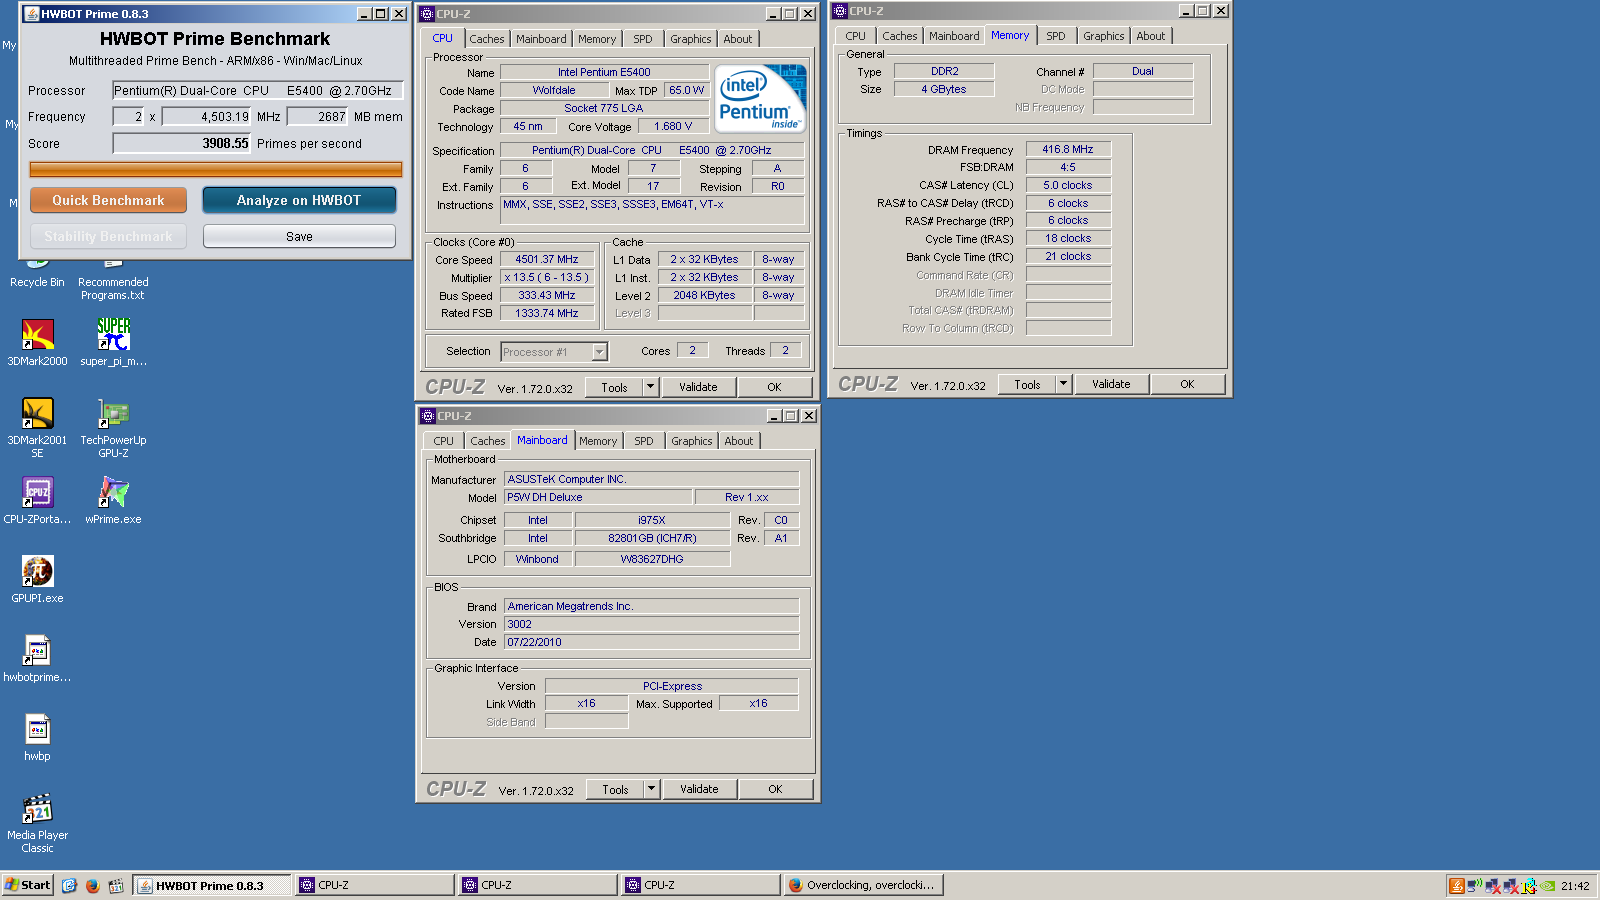
Task: Click the HWBOT Prime window title icon
Action: (31, 14)
